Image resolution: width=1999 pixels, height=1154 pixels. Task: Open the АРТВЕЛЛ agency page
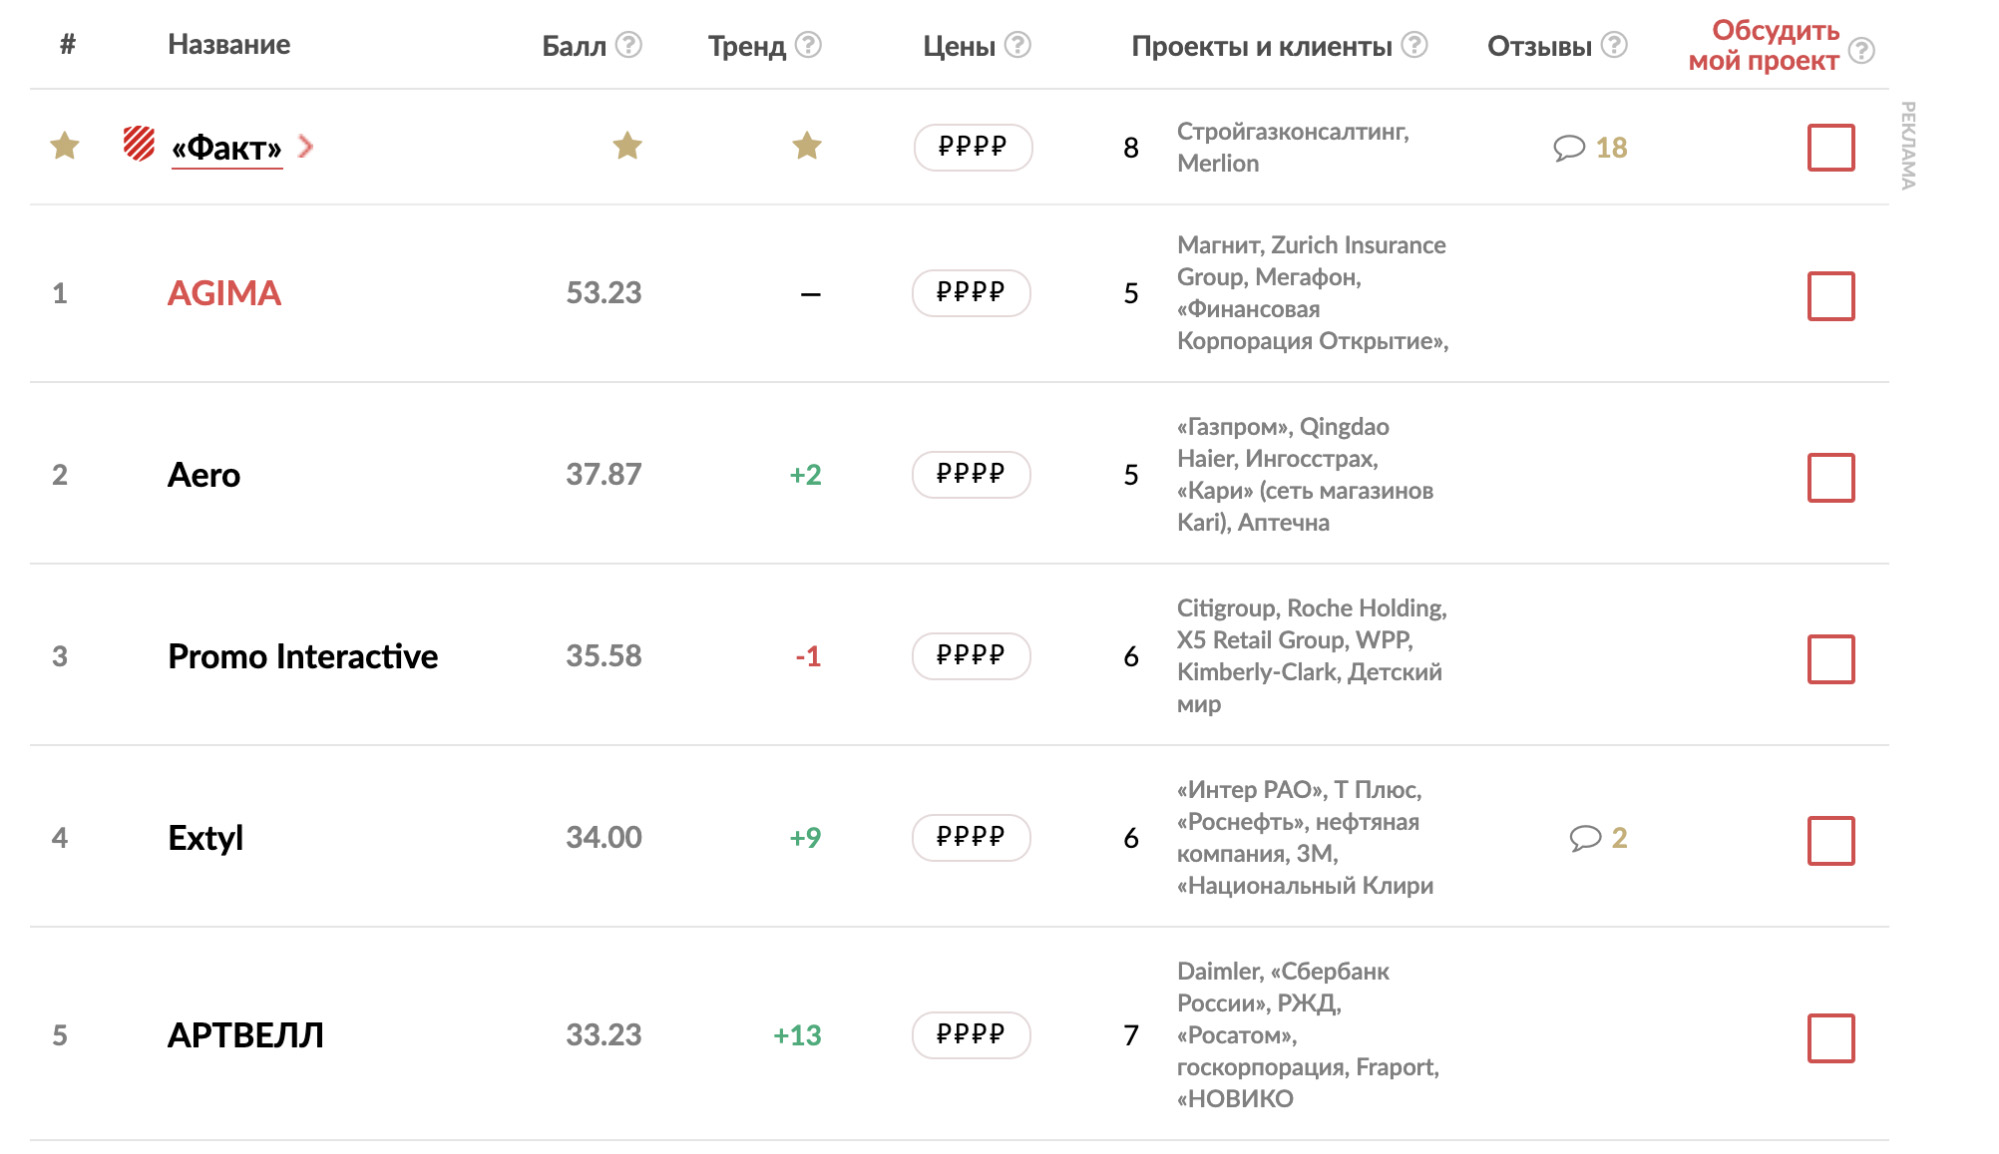pyautogui.click(x=246, y=1035)
